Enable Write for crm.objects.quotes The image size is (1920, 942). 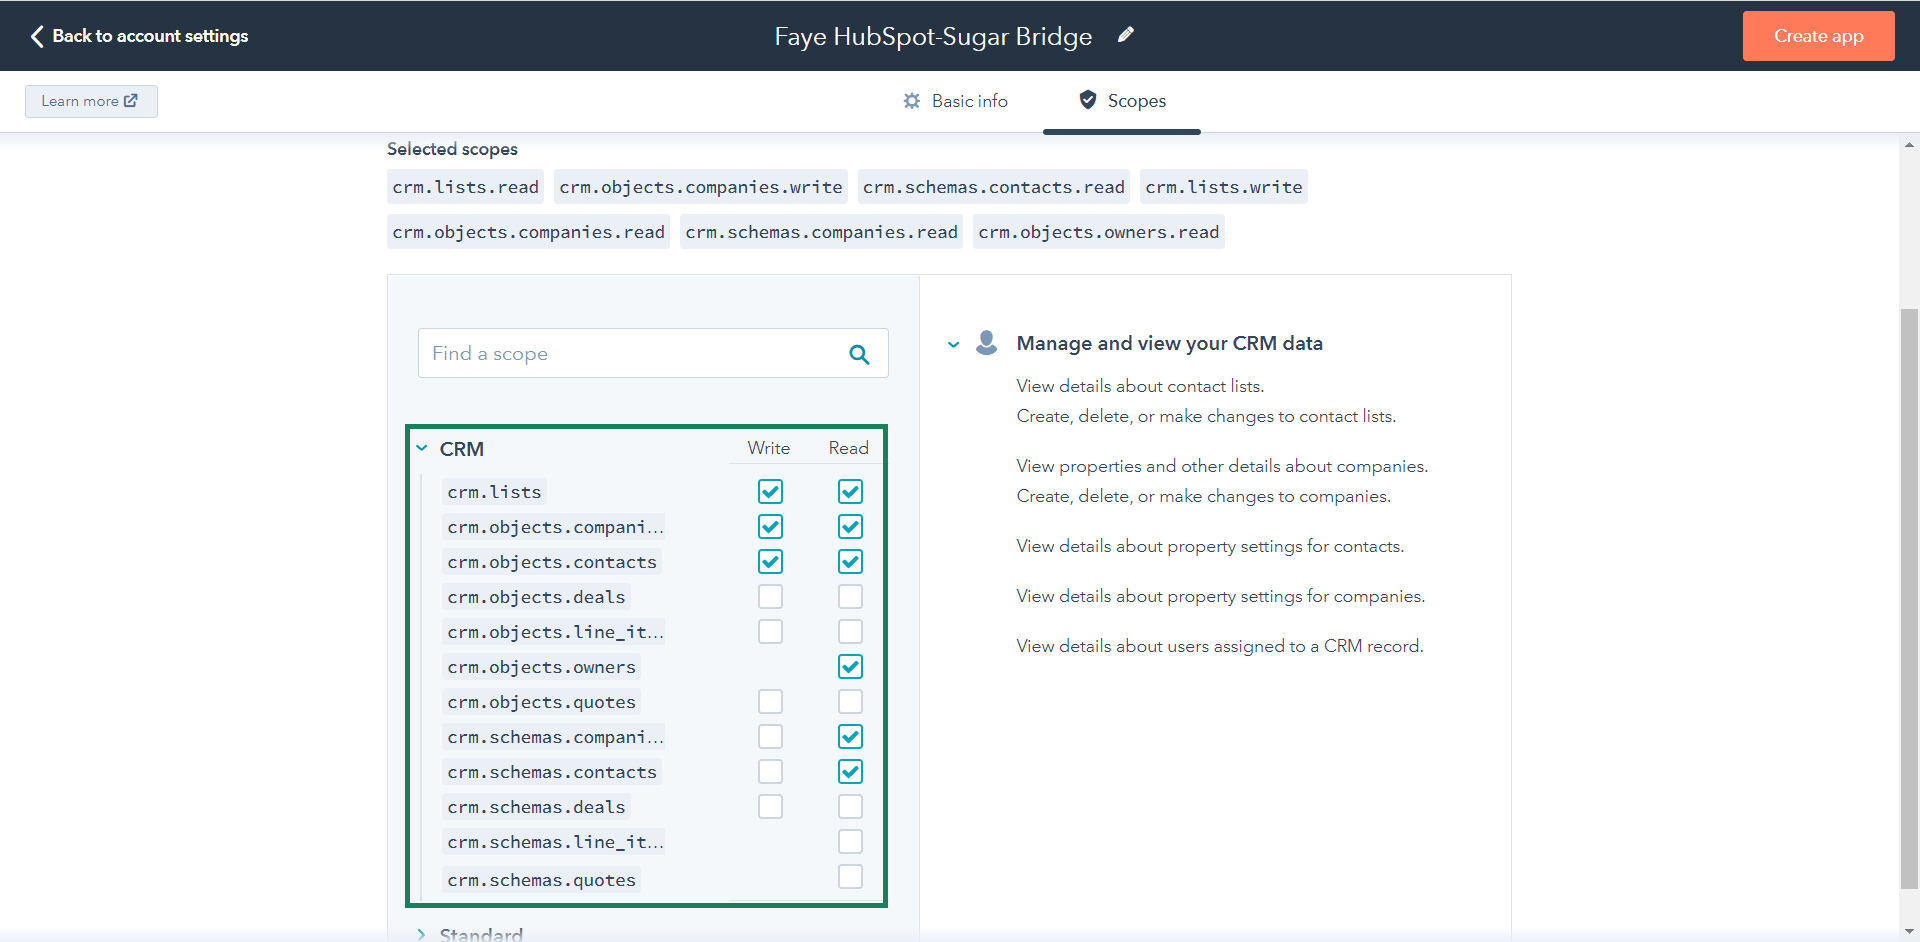770,702
